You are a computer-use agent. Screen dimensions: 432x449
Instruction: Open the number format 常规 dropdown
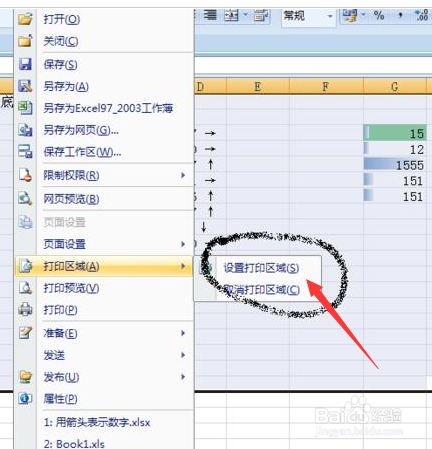[330, 16]
